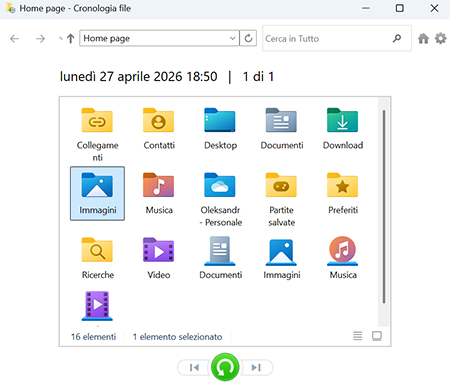This screenshot has height=385, width=450.
Task: Open recent locations small arrow
Action: coord(61,39)
